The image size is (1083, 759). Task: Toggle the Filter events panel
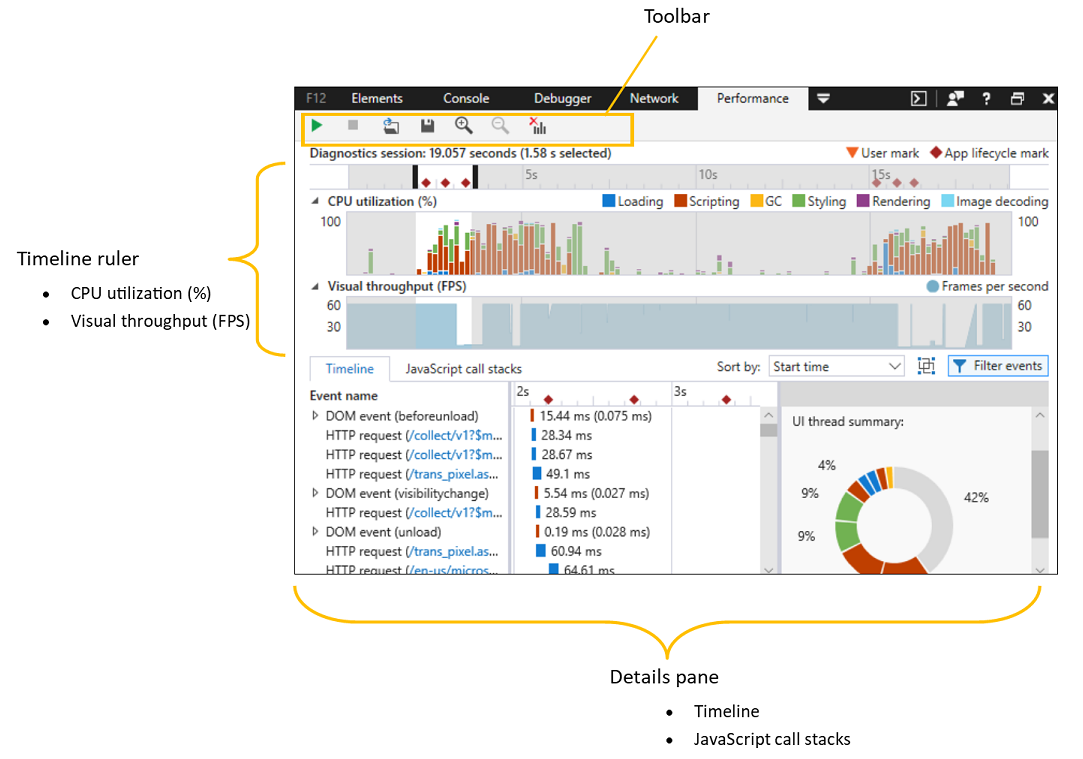pyautogui.click(x=997, y=366)
